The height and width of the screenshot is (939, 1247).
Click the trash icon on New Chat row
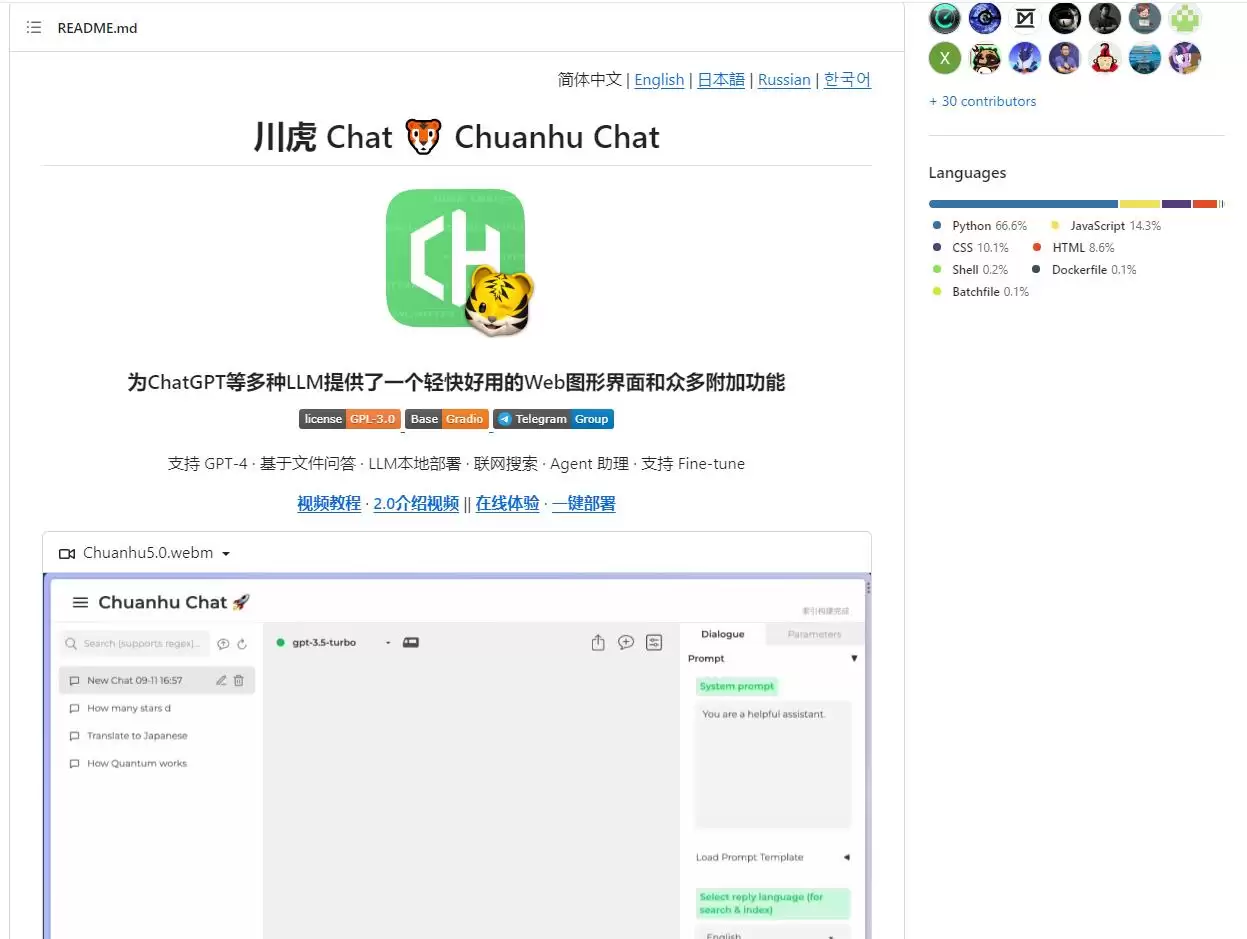(239, 681)
